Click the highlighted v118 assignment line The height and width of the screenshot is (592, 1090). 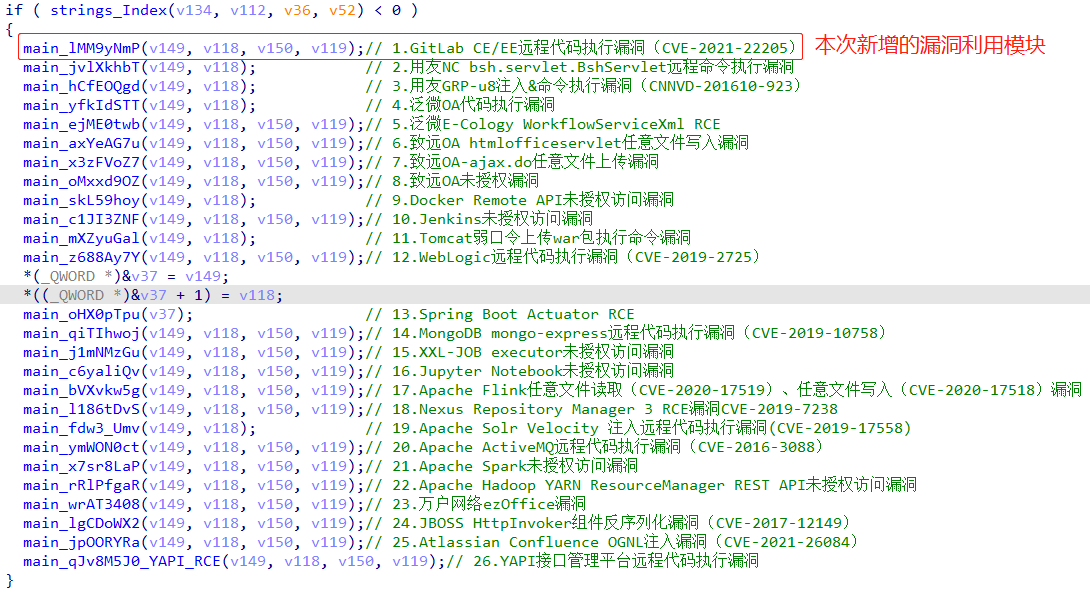(153, 295)
